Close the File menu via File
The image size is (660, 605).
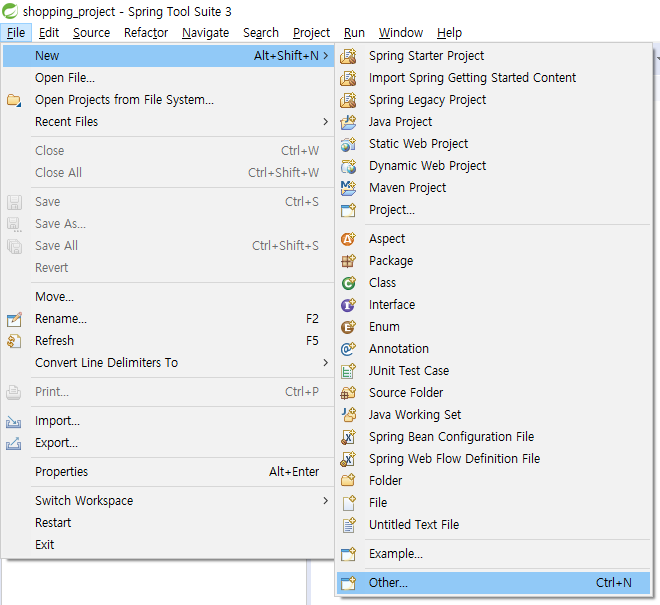pos(16,33)
